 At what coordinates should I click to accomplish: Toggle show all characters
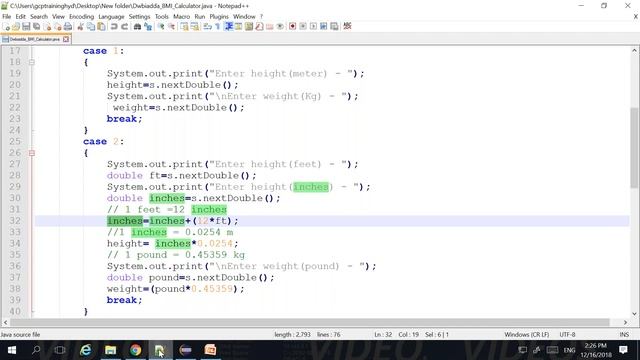pyautogui.click(x=217, y=27)
